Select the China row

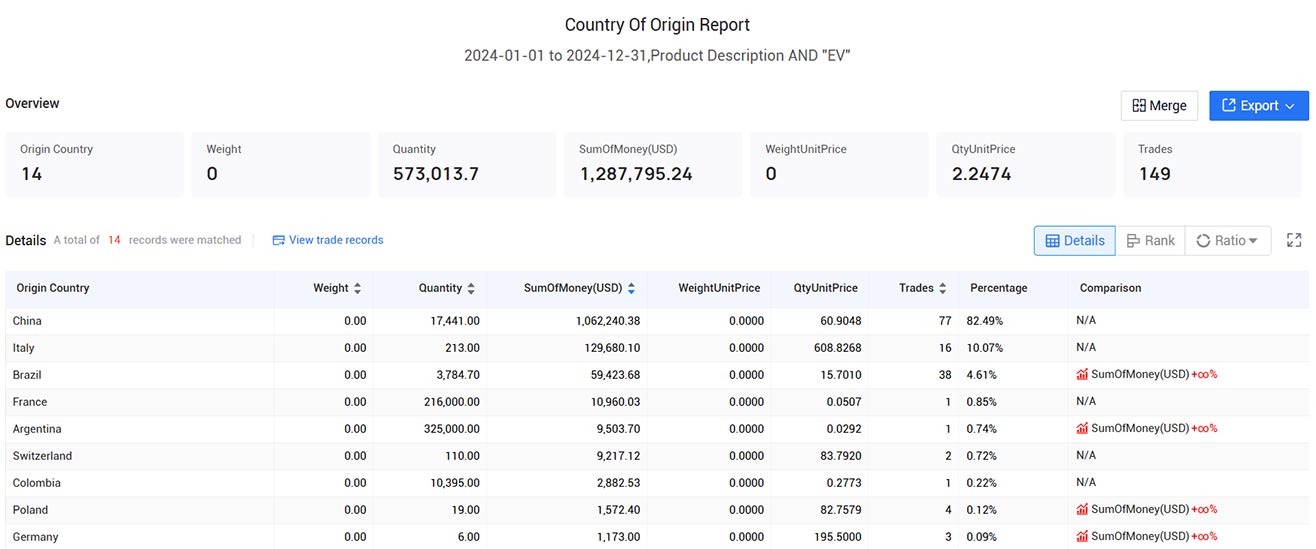(657, 321)
